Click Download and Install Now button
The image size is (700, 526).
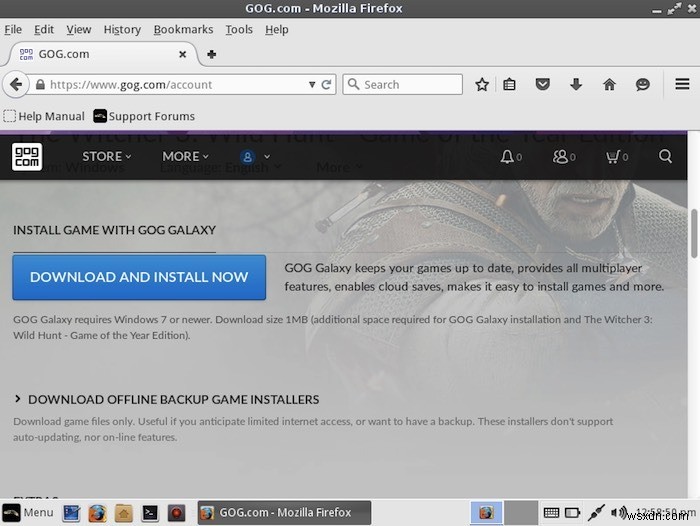(139, 277)
